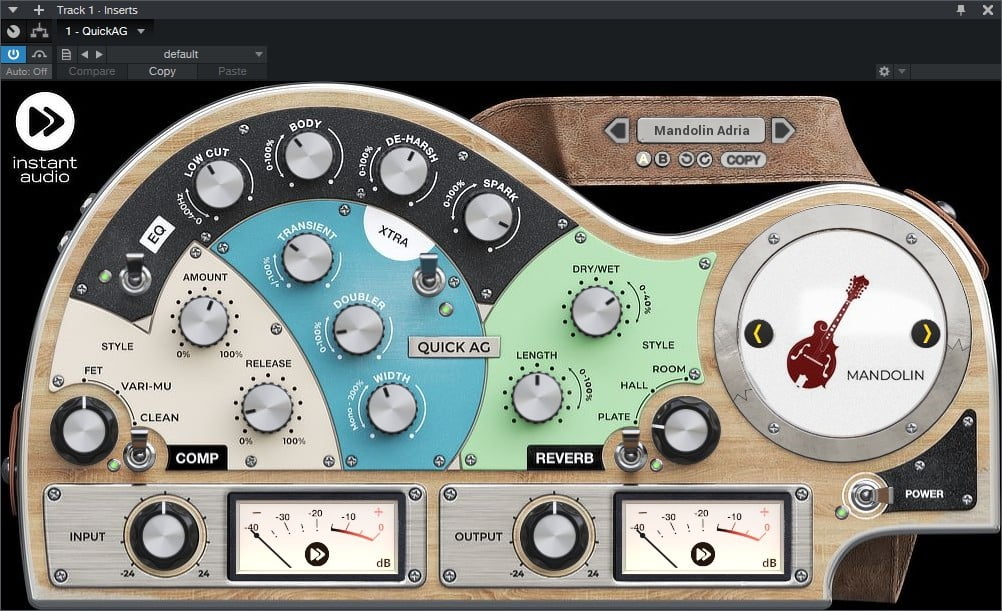The height and width of the screenshot is (611, 1002).
Task: Click the reverb DRY/WET knob
Action: point(596,311)
